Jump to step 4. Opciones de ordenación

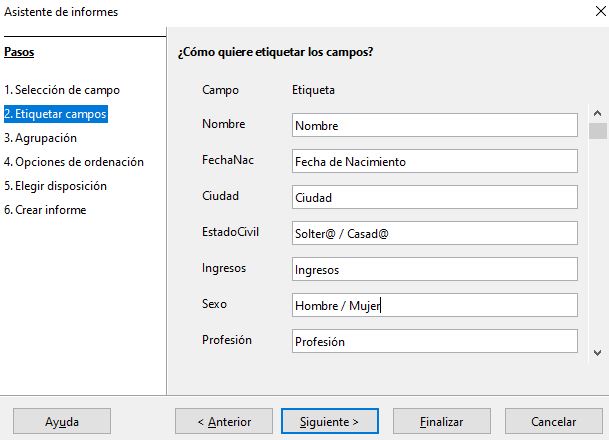pyautogui.click(x=74, y=162)
